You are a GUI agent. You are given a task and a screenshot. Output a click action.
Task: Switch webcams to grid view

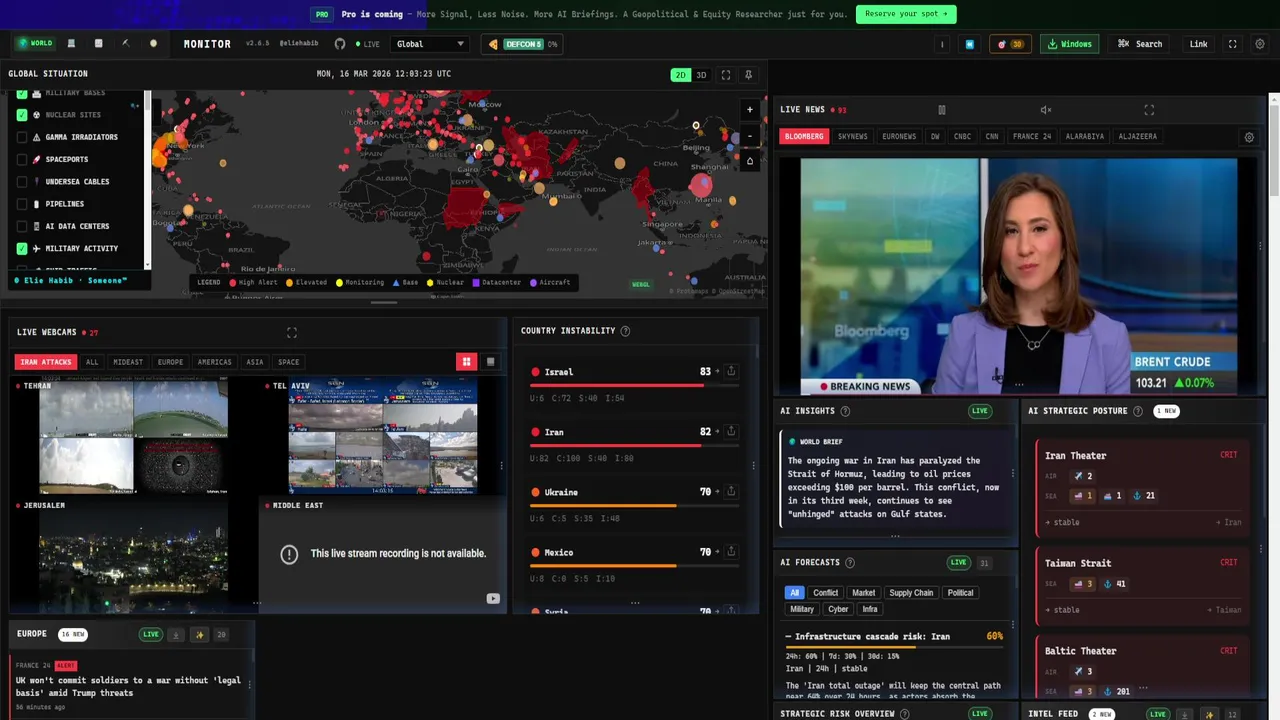pyautogui.click(x=466, y=362)
